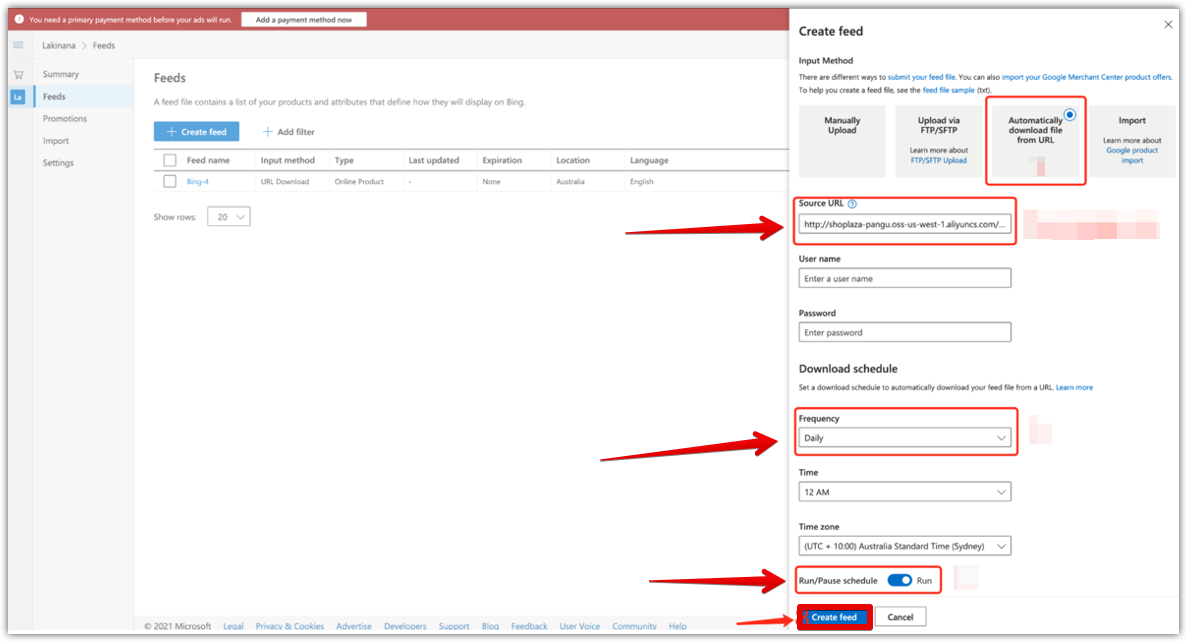This screenshot has height=642, width=1187.
Task: Click the Lakinana breadcrumb link
Action: pos(58,45)
